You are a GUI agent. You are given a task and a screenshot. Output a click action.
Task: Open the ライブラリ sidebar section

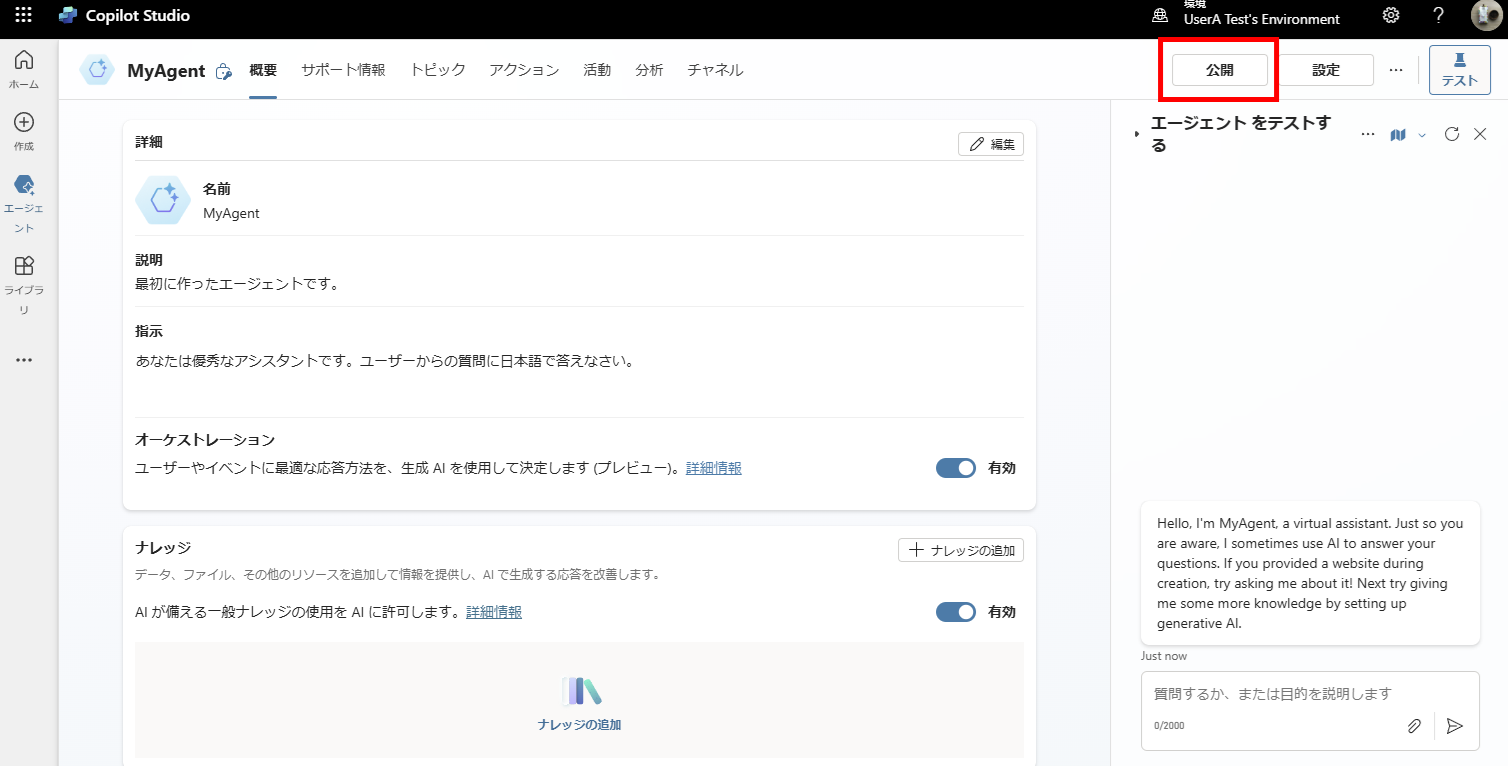pyautogui.click(x=25, y=280)
